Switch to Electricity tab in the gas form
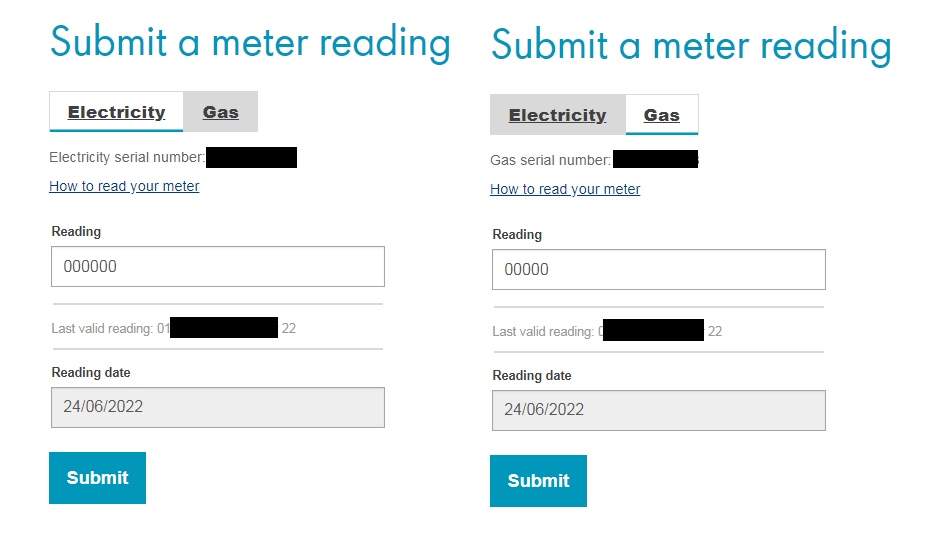950x536 pixels. 557,115
